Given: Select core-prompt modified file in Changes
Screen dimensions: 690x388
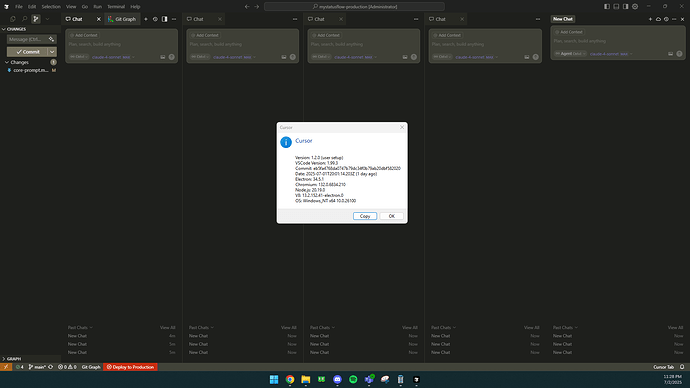Looking at the screenshot, I should click(30, 70).
